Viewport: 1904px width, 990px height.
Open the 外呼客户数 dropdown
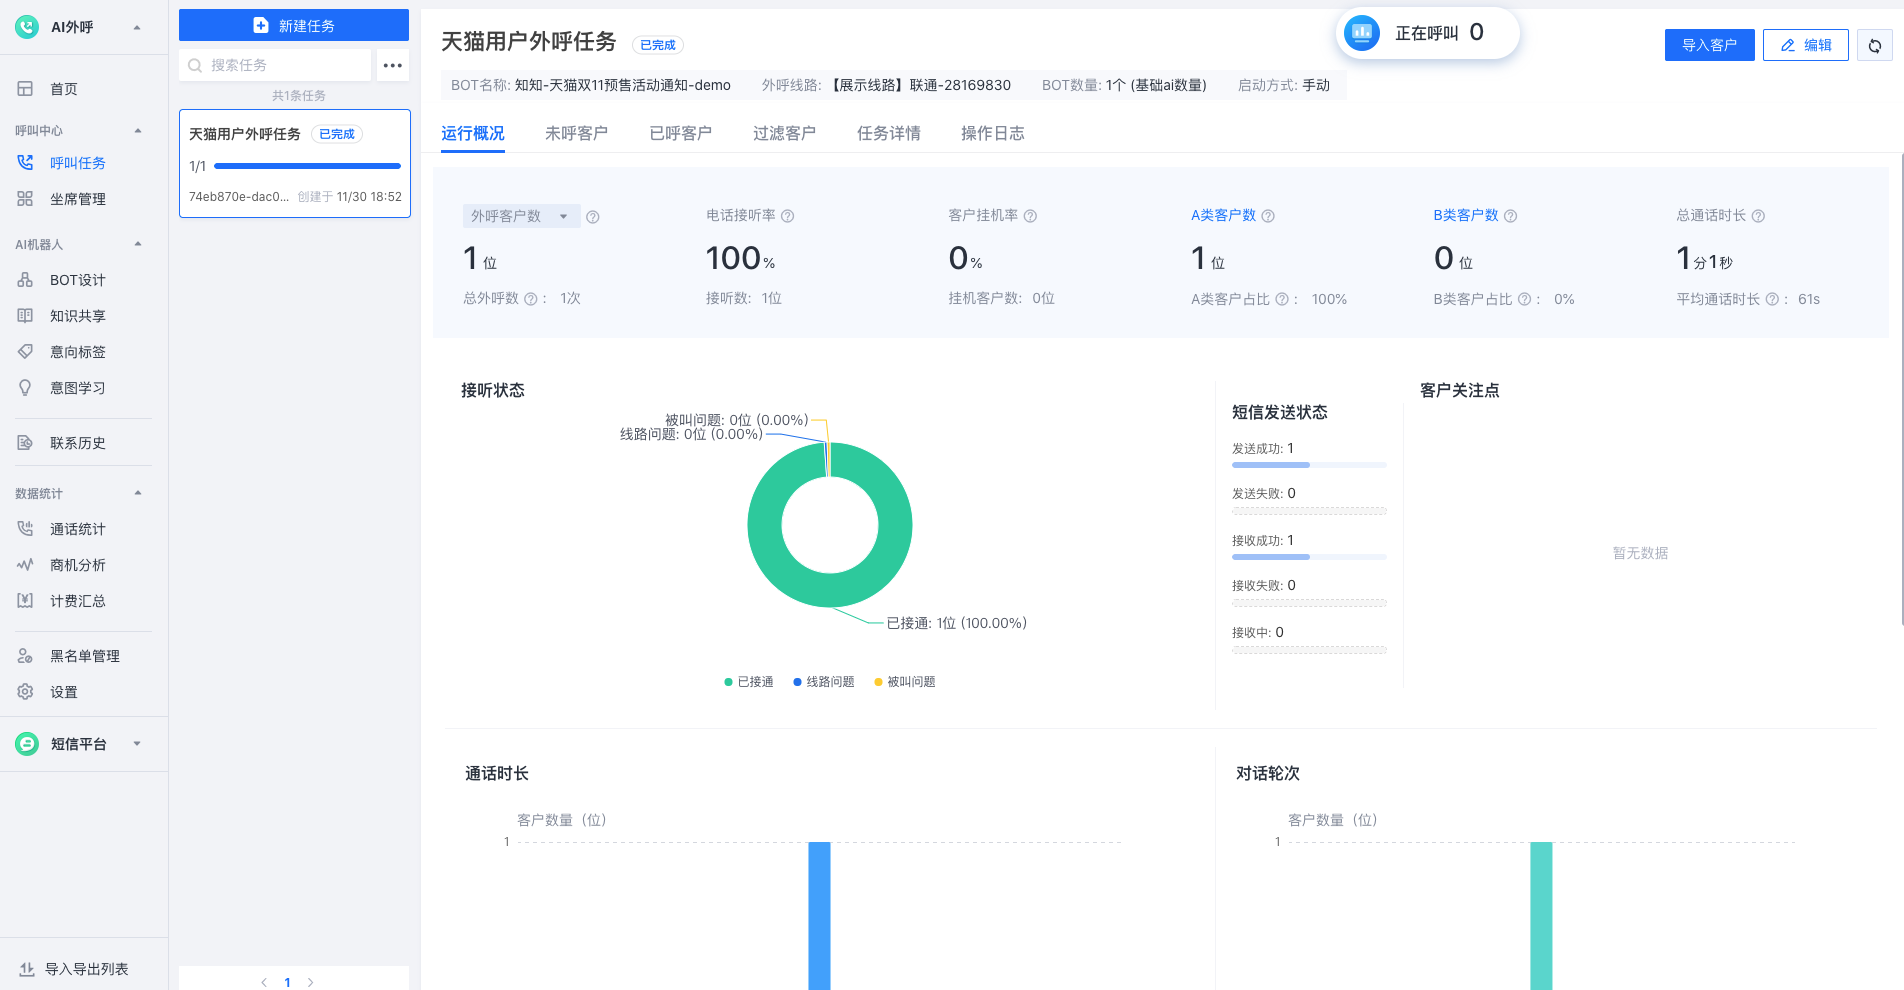coord(521,216)
